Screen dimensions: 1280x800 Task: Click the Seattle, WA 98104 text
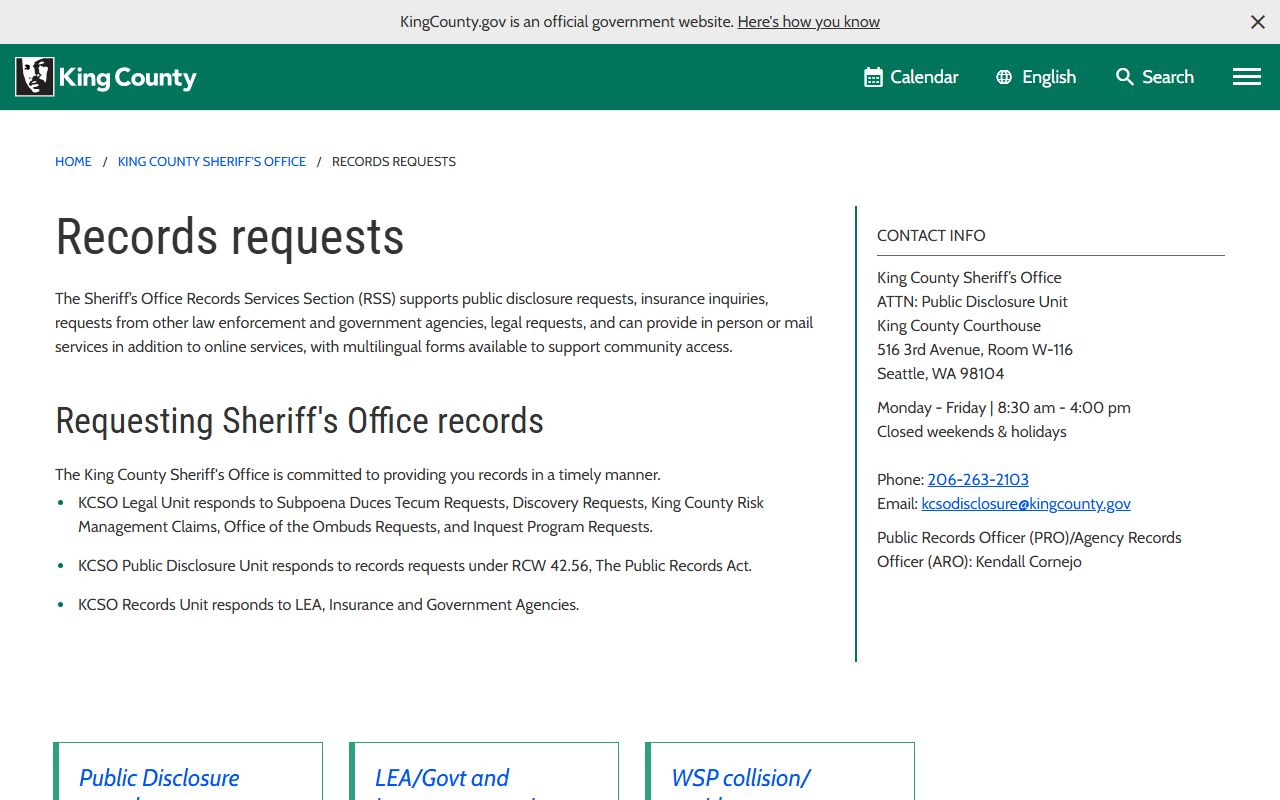[x=941, y=374]
